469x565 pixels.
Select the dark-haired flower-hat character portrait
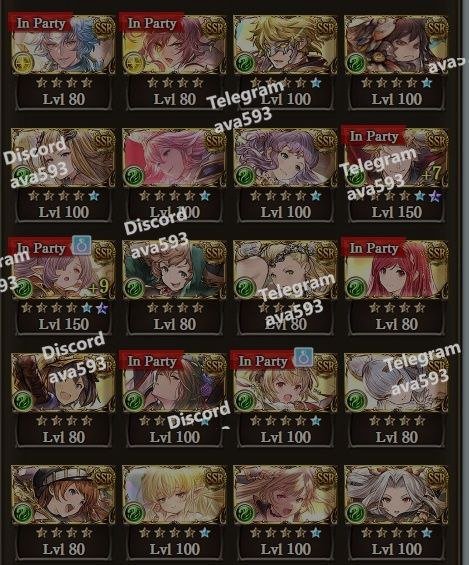click(396, 45)
